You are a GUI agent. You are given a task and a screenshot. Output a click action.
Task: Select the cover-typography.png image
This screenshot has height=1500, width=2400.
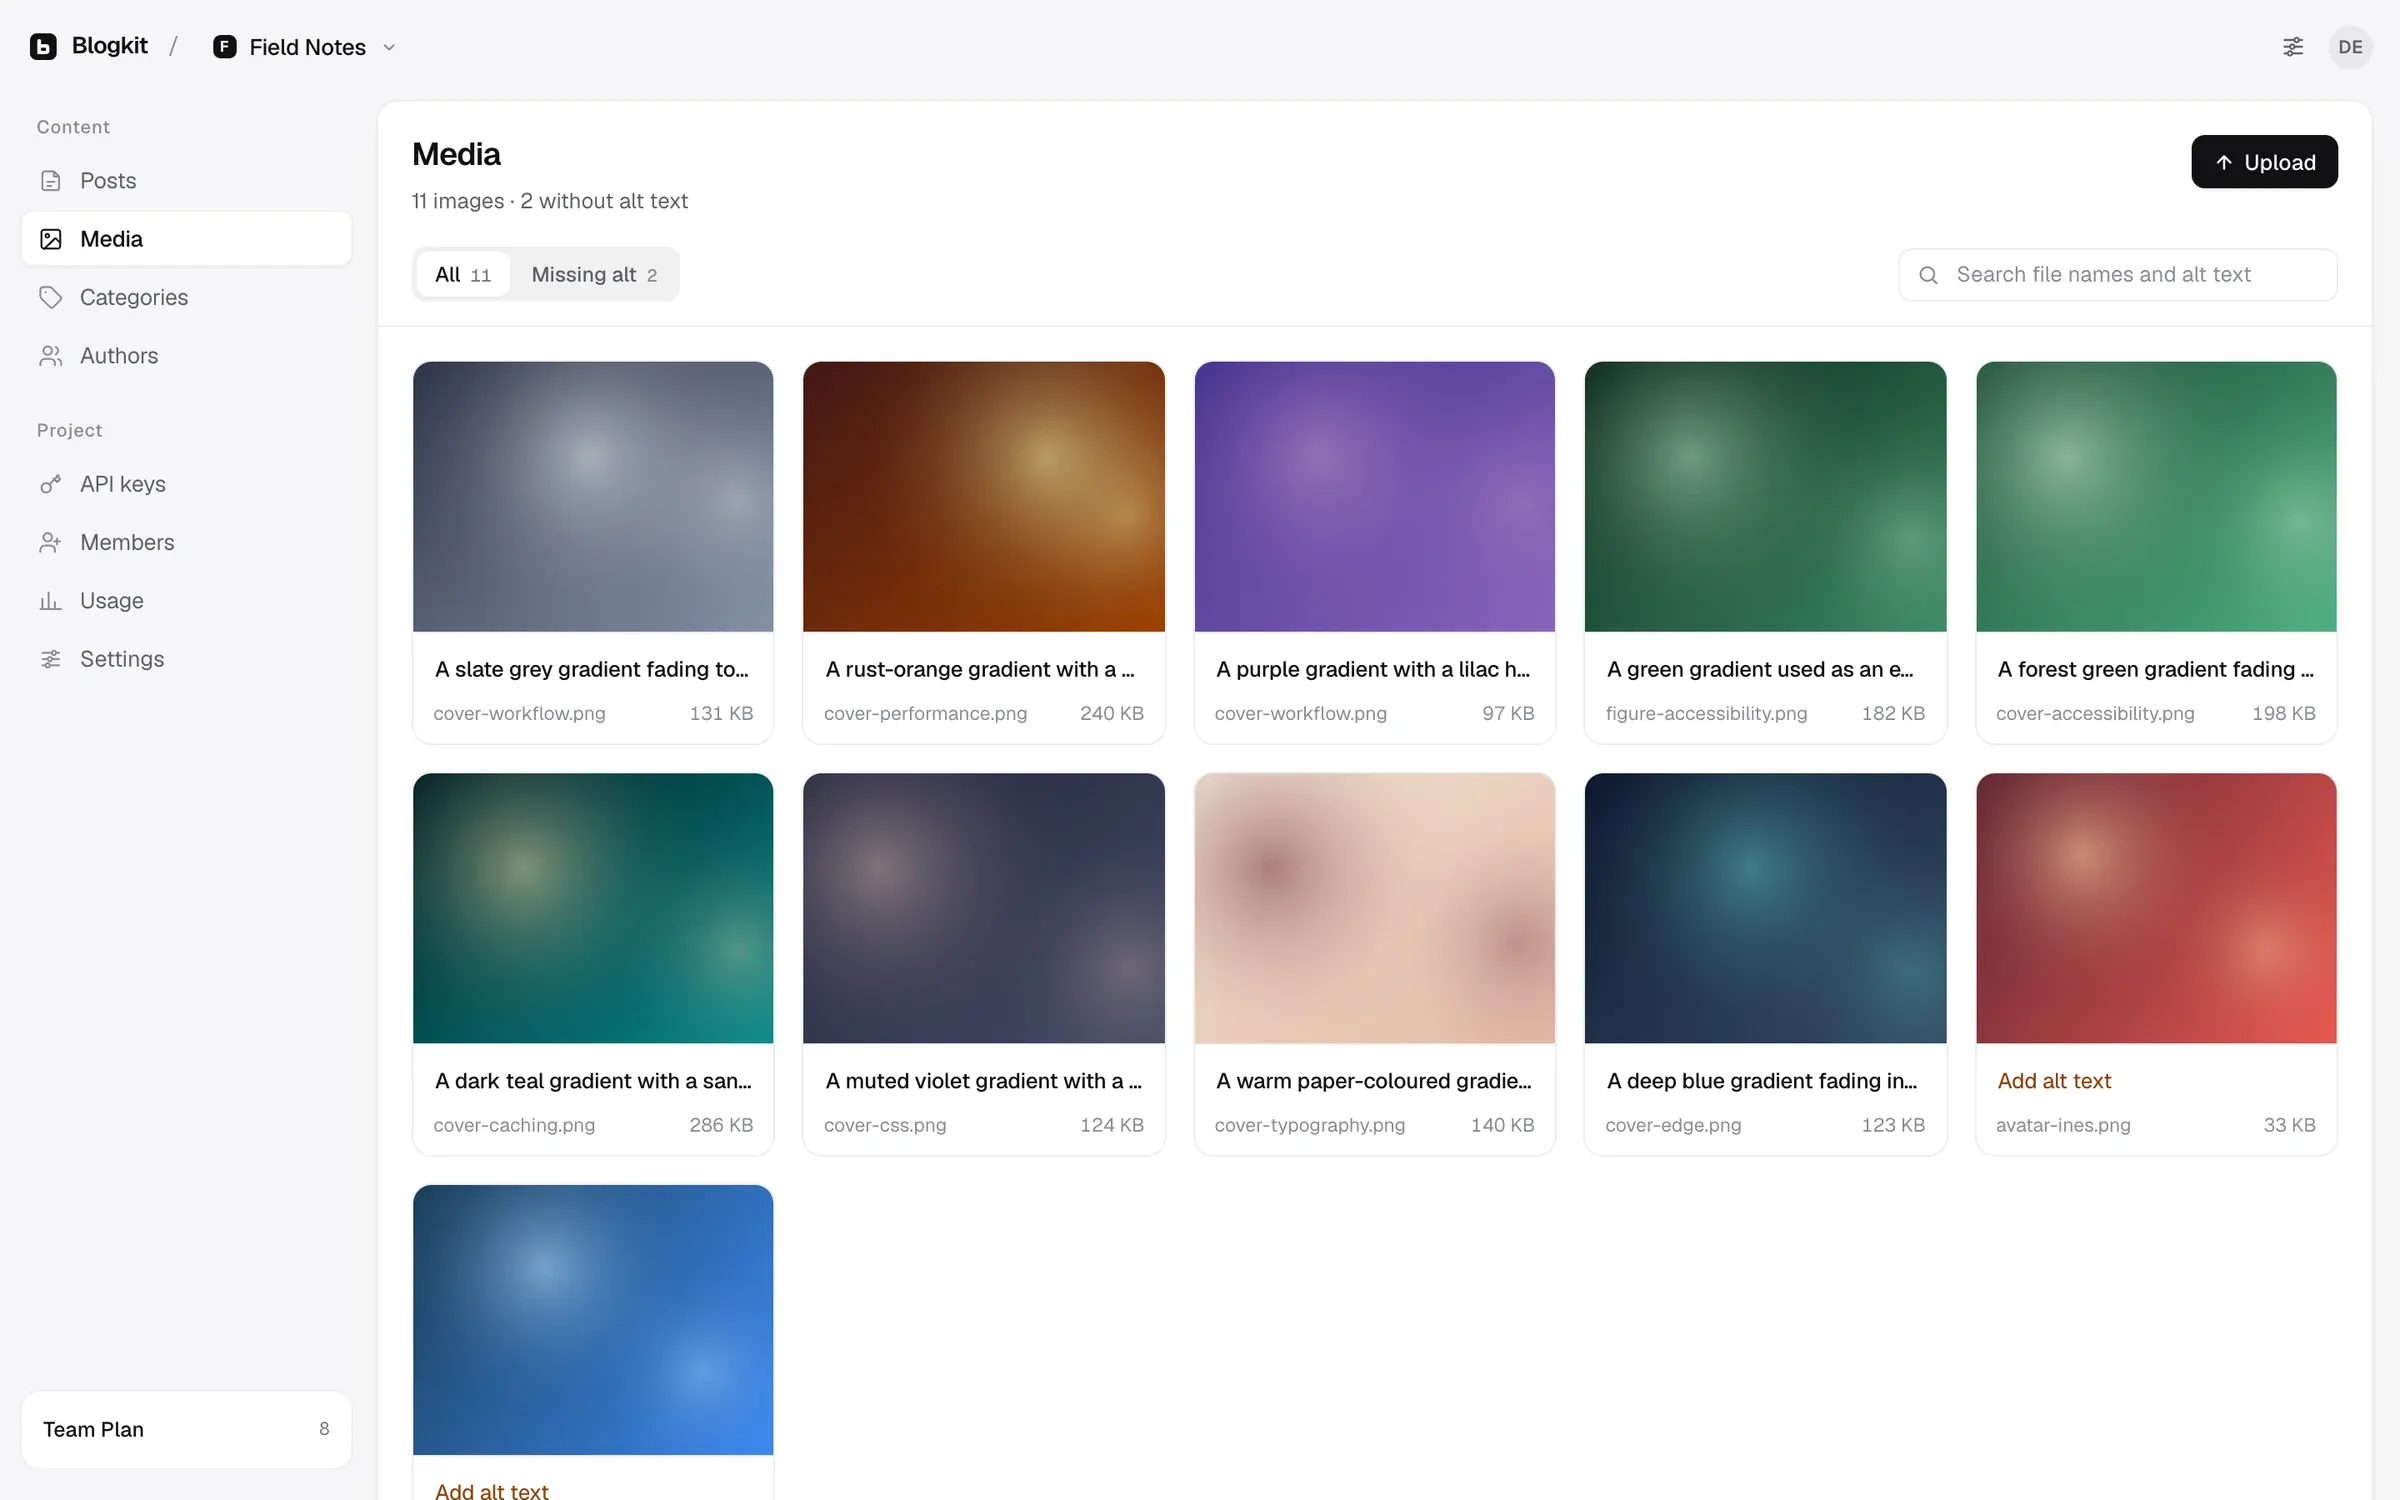(1374, 908)
